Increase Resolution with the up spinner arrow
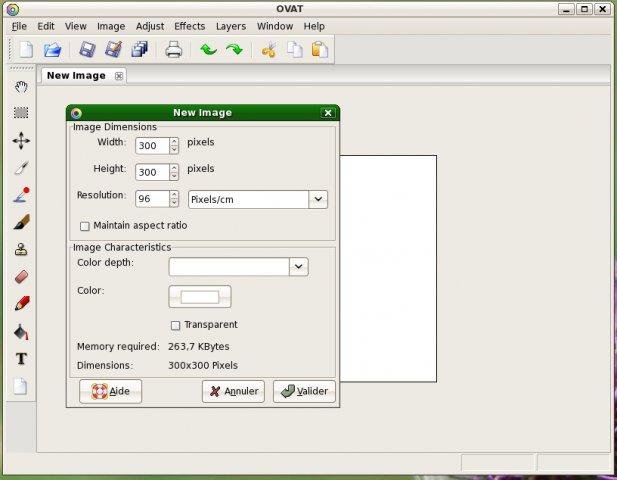Image resolution: width=617 pixels, height=480 pixels. click(174, 194)
